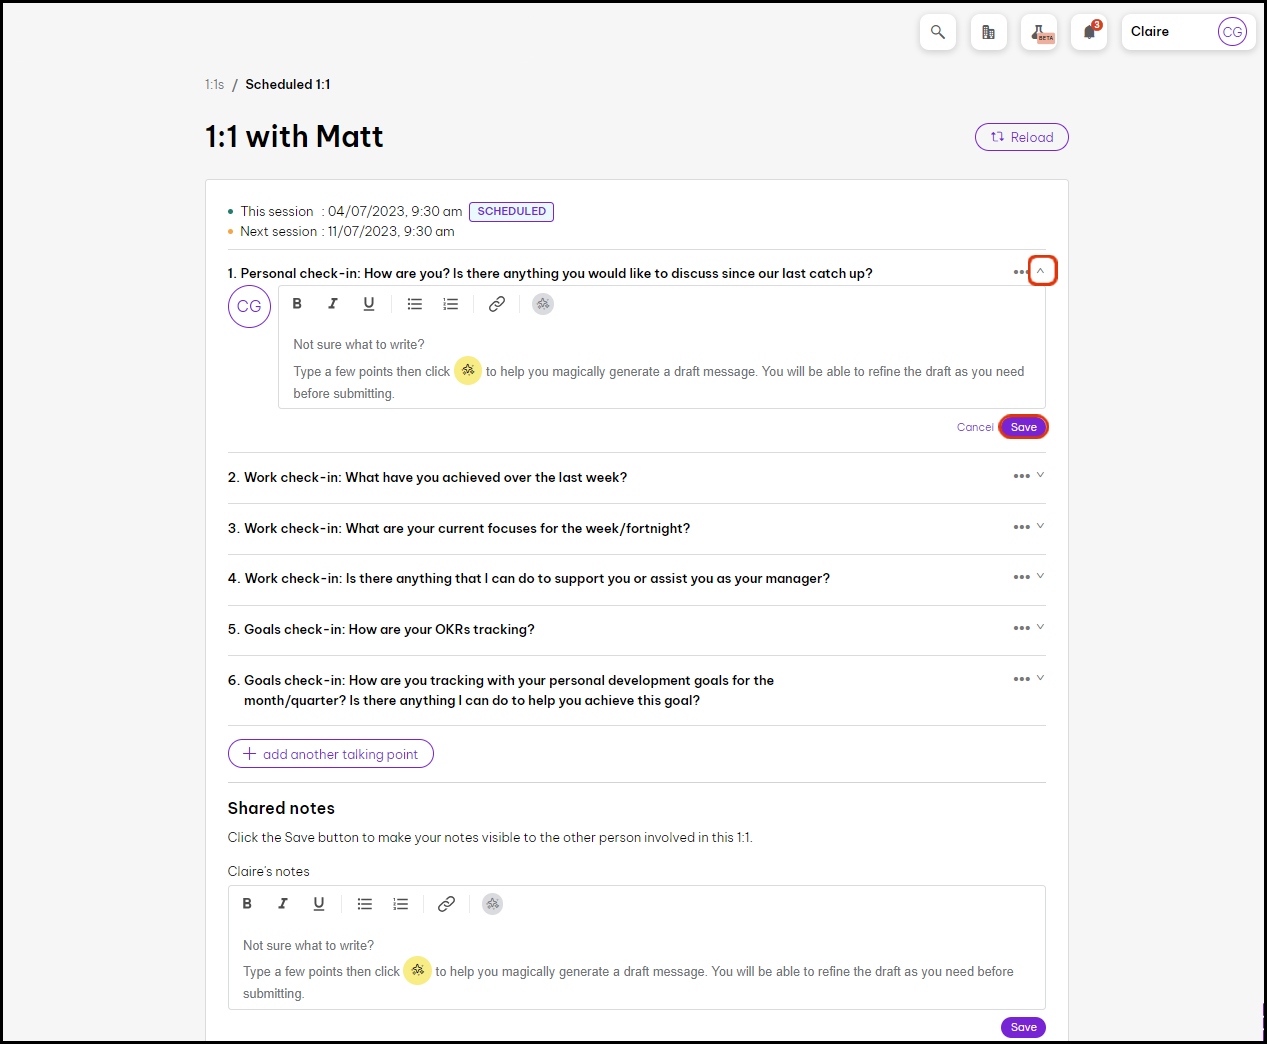Toggle underline in Claire's notes editor
This screenshot has height=1044, width=1267.
point(319,904)
